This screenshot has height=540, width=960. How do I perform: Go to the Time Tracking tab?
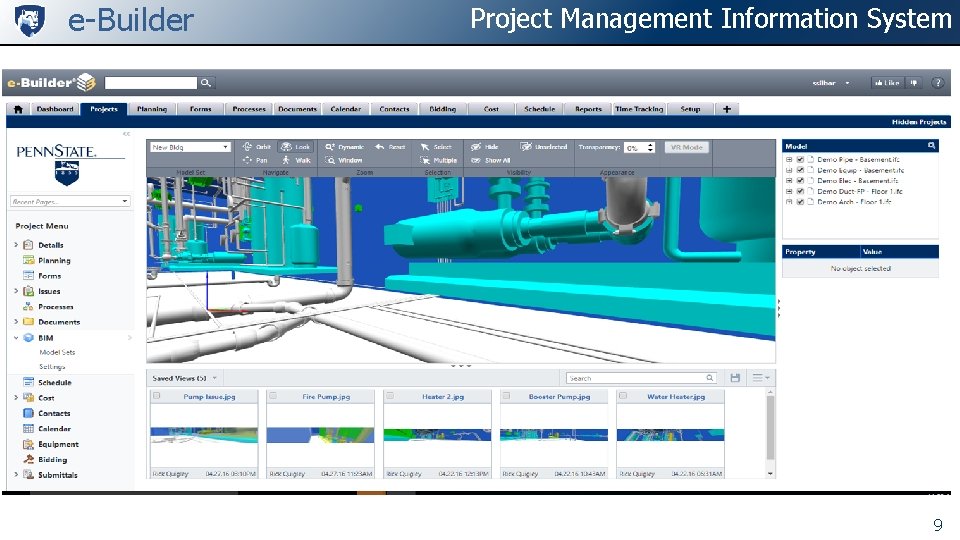tap(639, 109)
